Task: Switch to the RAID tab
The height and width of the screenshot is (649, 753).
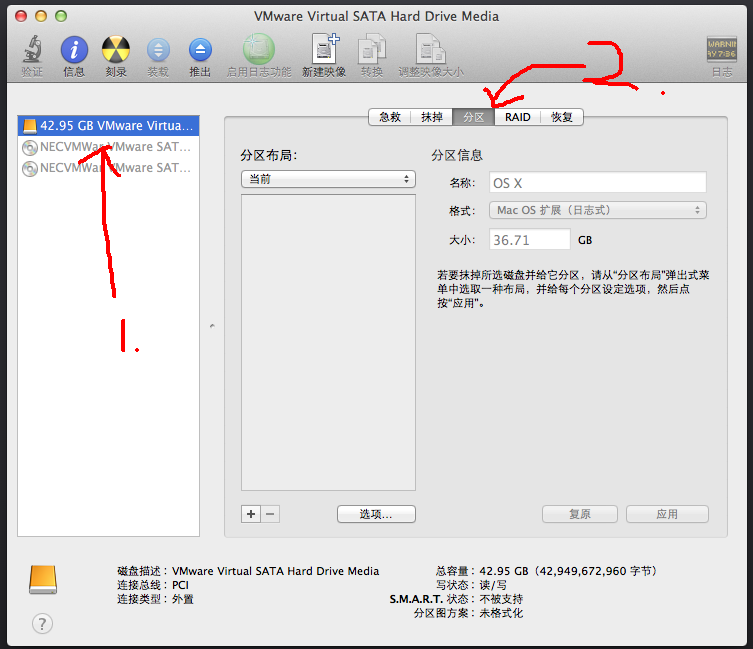Action: tap(517, 117)
